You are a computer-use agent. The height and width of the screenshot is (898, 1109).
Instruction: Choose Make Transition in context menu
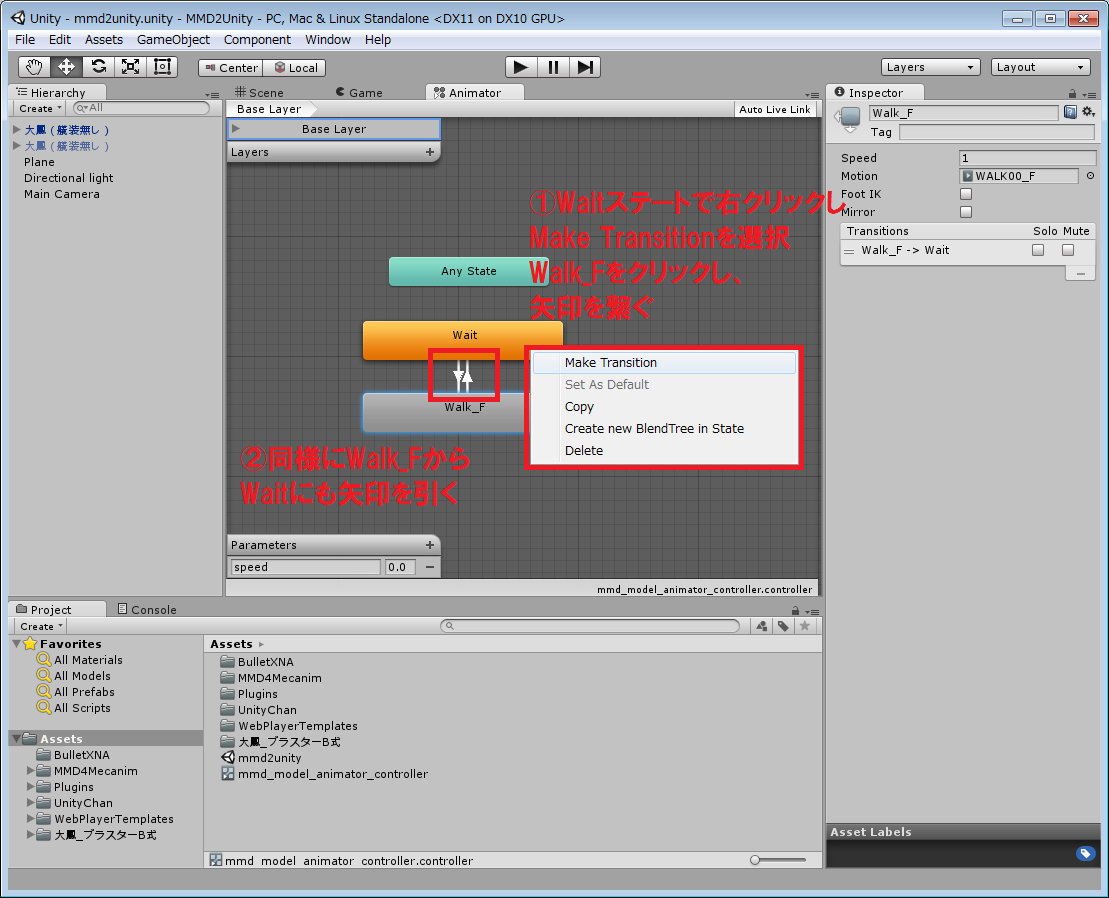664,363
